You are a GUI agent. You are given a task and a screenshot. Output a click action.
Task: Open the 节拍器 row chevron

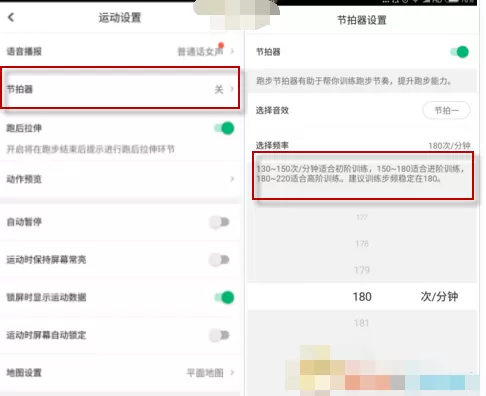[232, 89]
